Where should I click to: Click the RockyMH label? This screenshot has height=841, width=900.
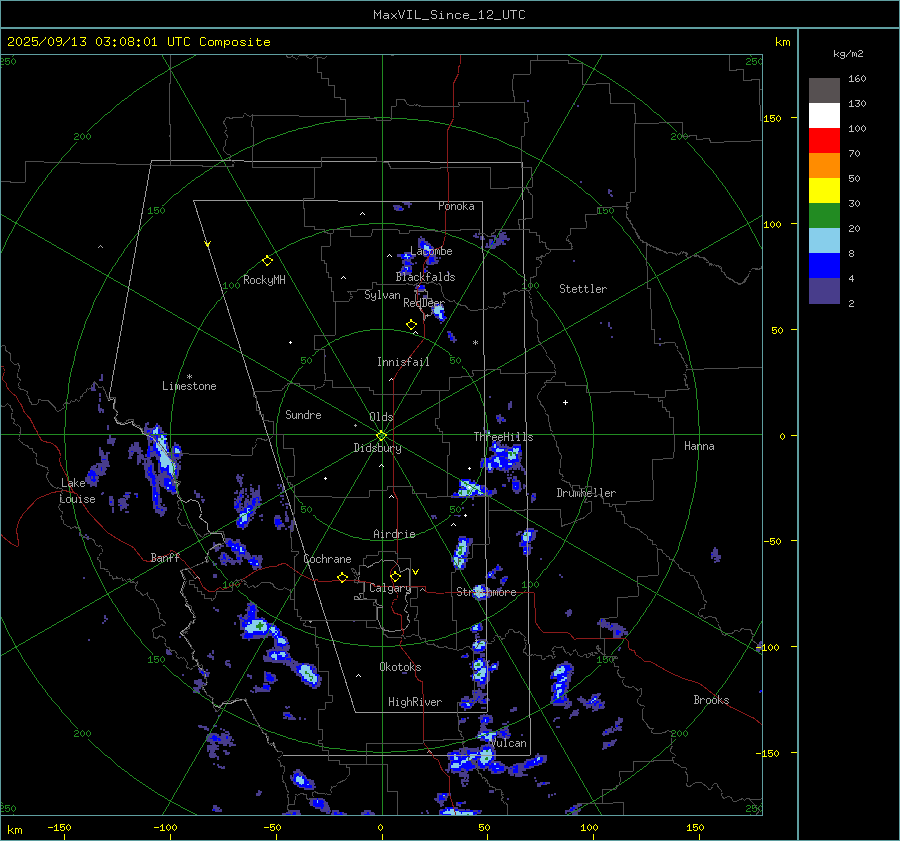264,280
